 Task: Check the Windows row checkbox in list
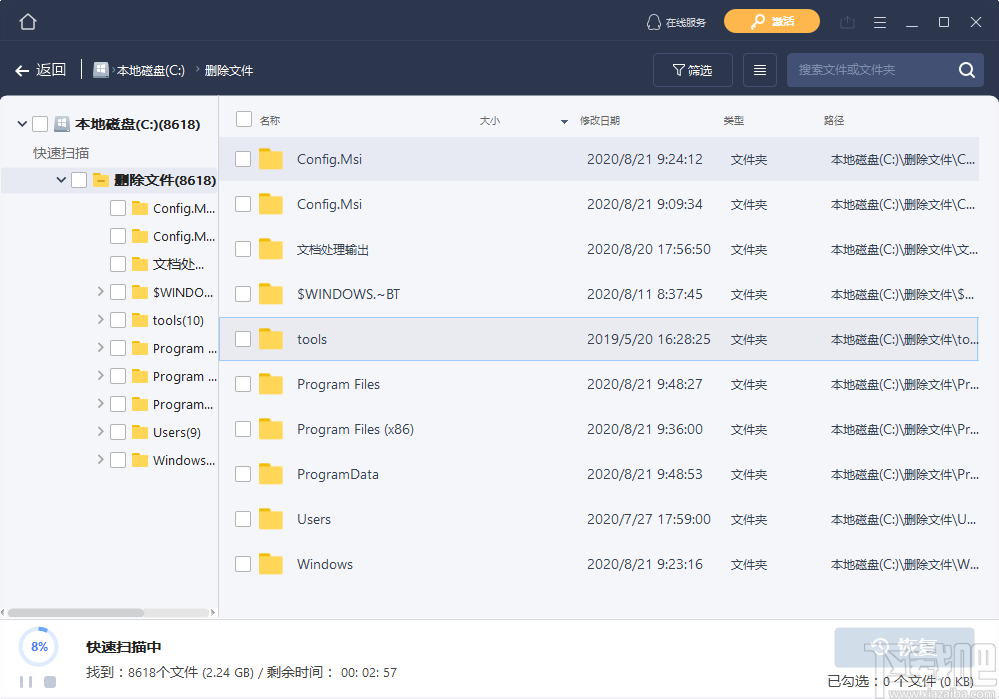(x=243, y=564)
